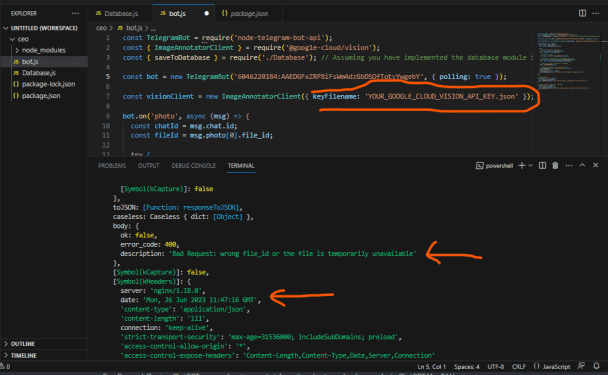Click the powershell terminal icon label
Screen dimensions: 608x375
(x=494, y=166)
